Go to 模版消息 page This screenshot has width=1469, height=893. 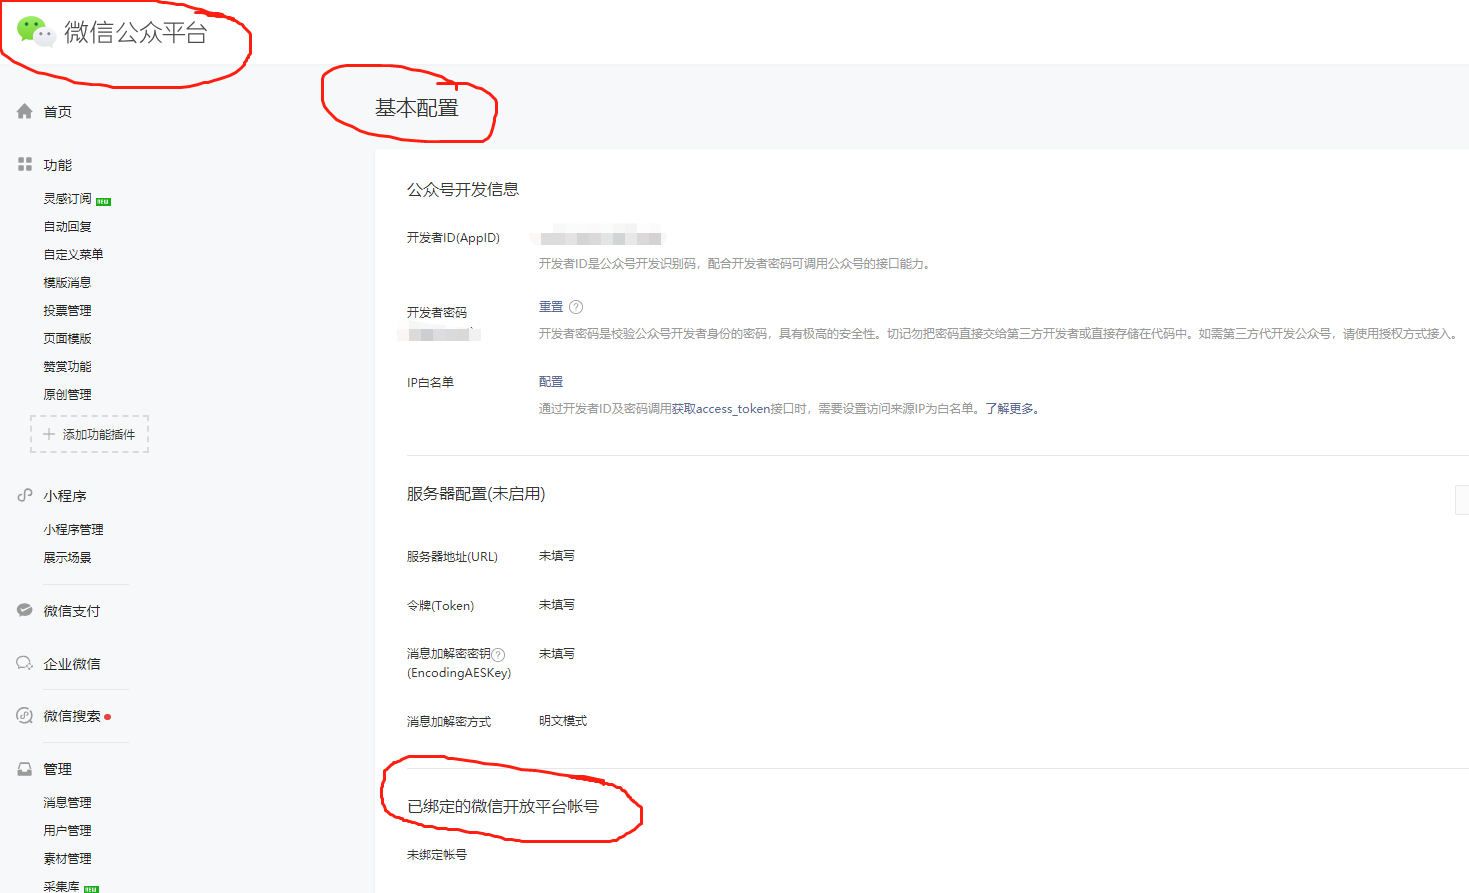68,283
